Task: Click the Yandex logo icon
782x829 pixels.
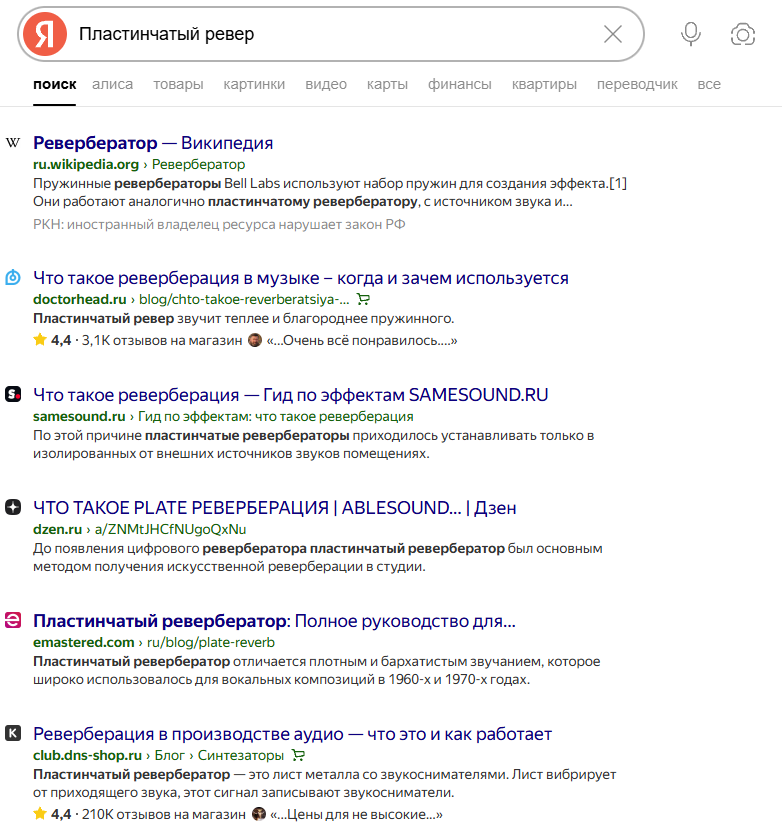Action: click(45, 34)
